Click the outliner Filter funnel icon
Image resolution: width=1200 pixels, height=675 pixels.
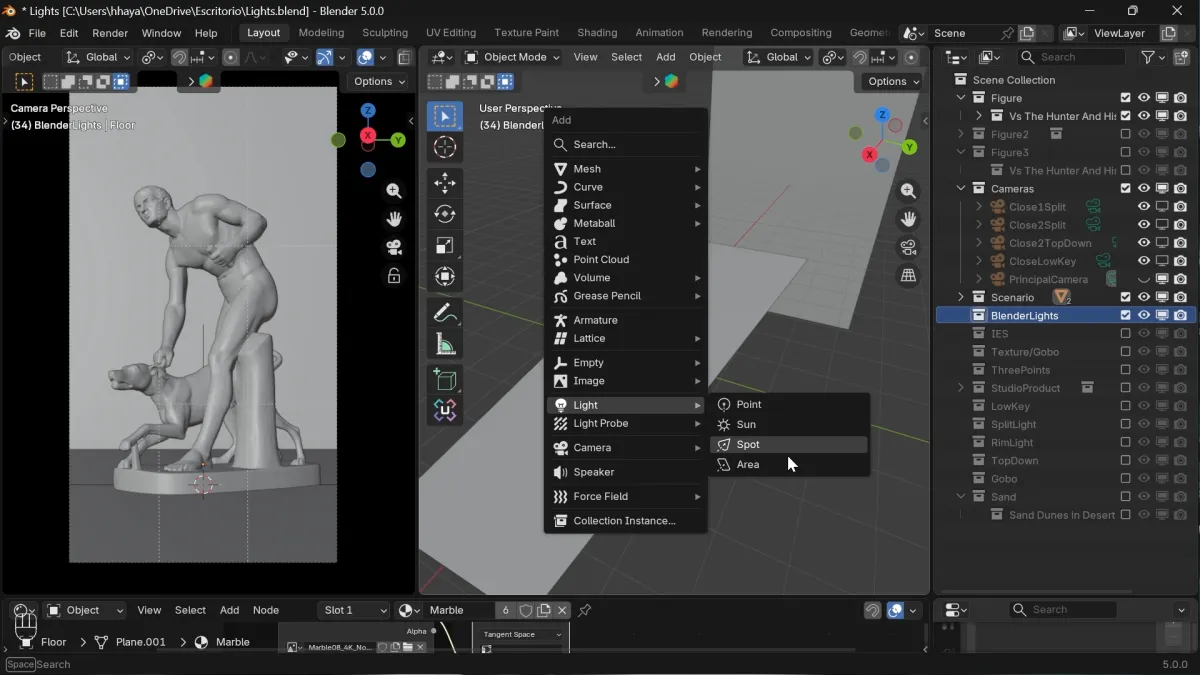pos(1148,58)
